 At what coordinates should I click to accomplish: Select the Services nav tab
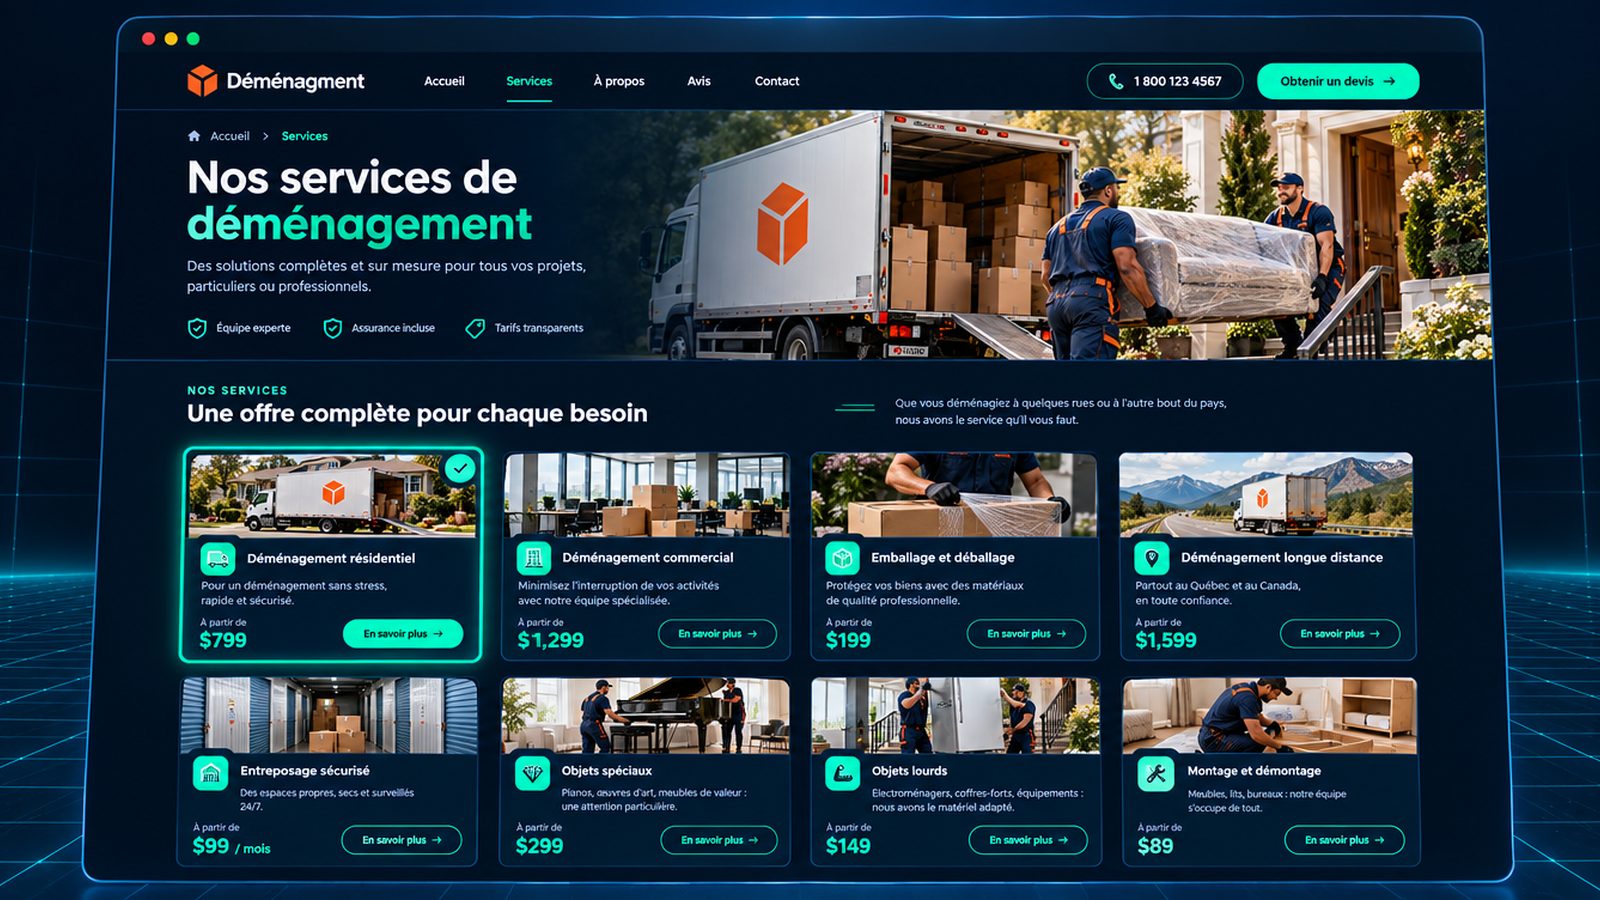[529, 81]
